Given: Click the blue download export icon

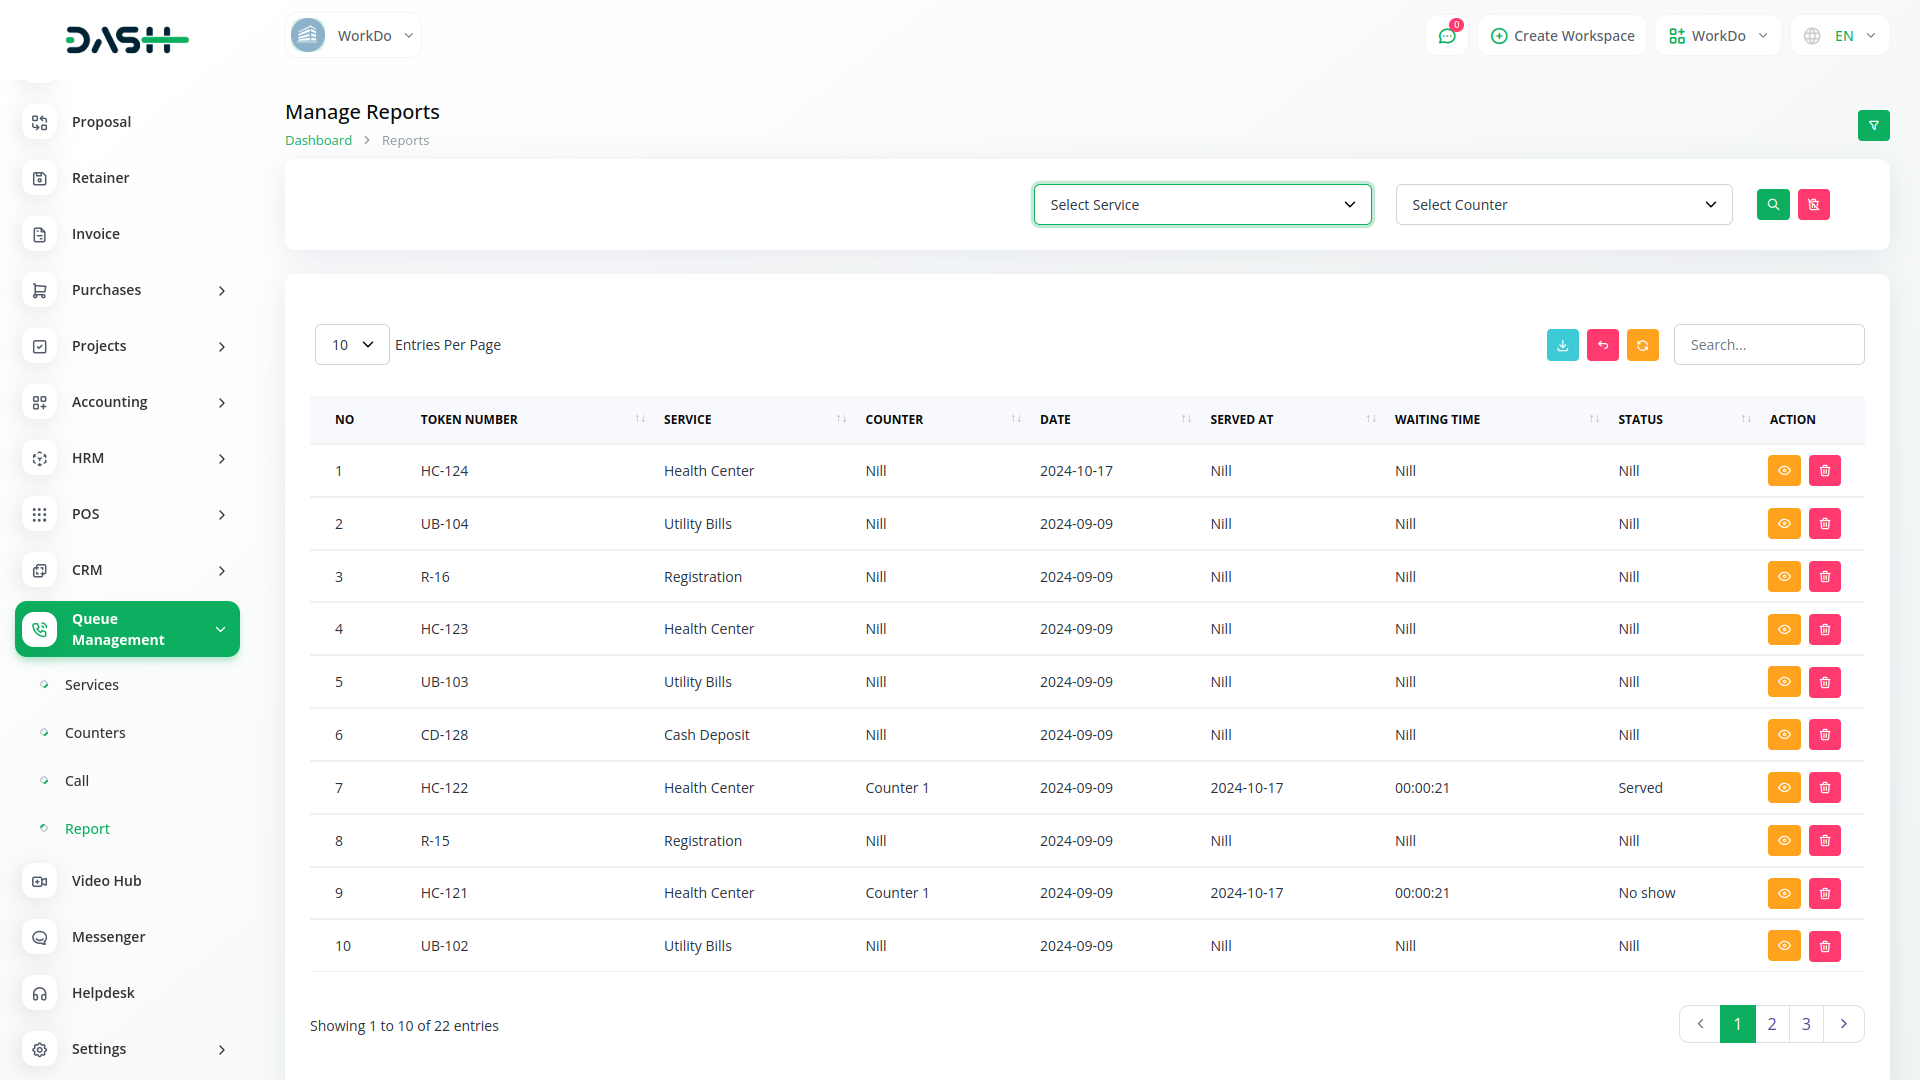Looking at the screenshot, I should click(1562, 345).
